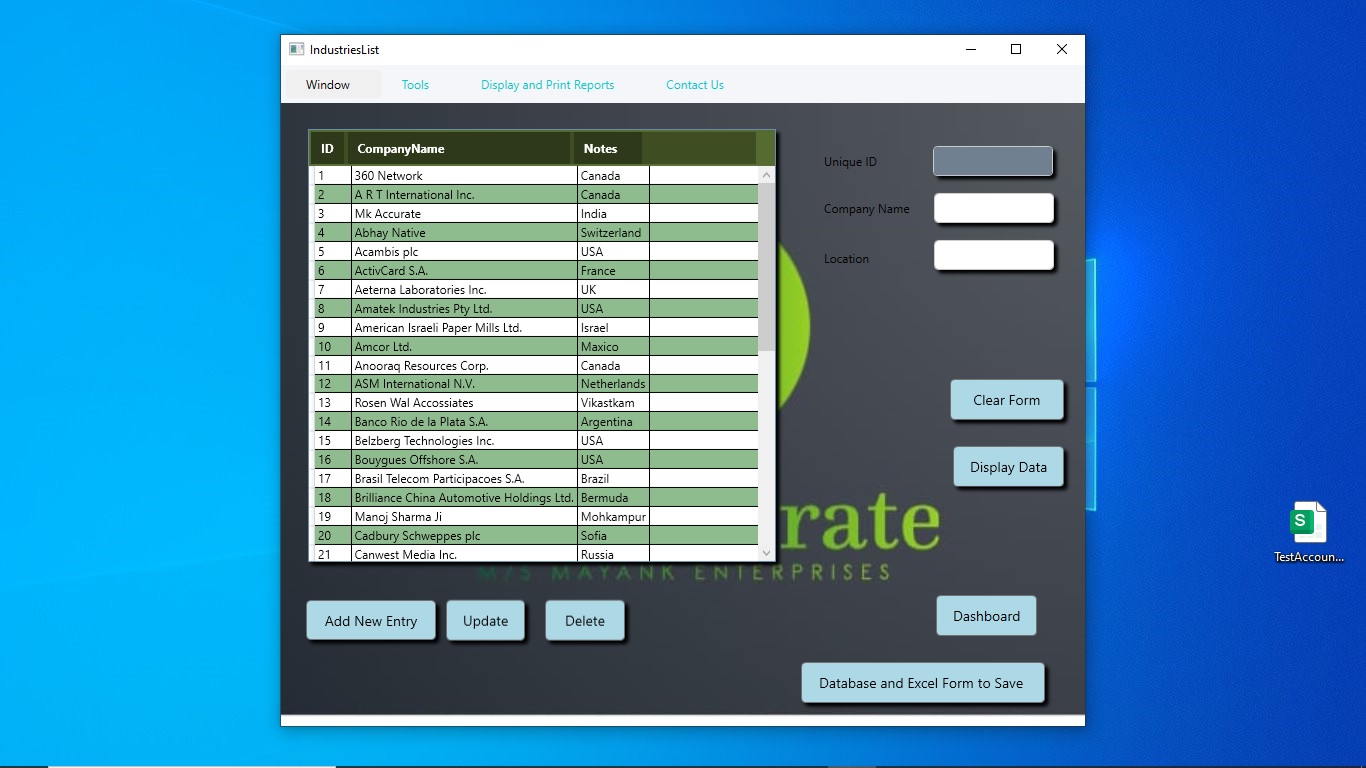Open the Tools menu

pyautogui.click(x=415, y=85)
